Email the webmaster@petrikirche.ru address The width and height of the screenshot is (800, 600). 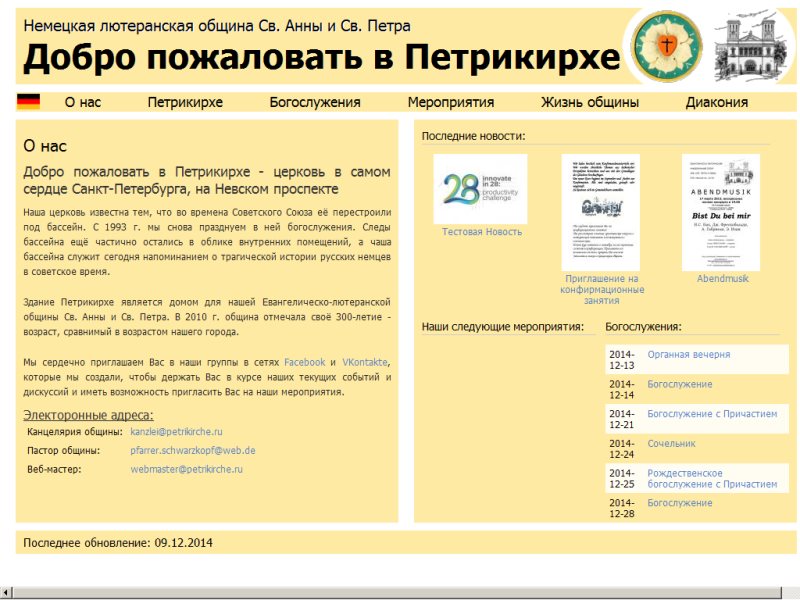coord(187,469)
